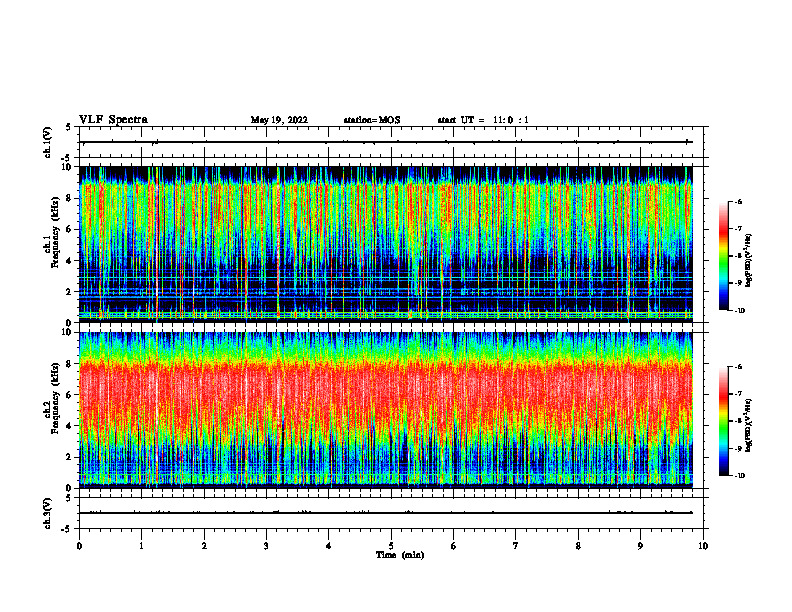792x612 pixels.
Task: Click the "VLF Spectra" plot title
Action: click(x=114, y=120)
